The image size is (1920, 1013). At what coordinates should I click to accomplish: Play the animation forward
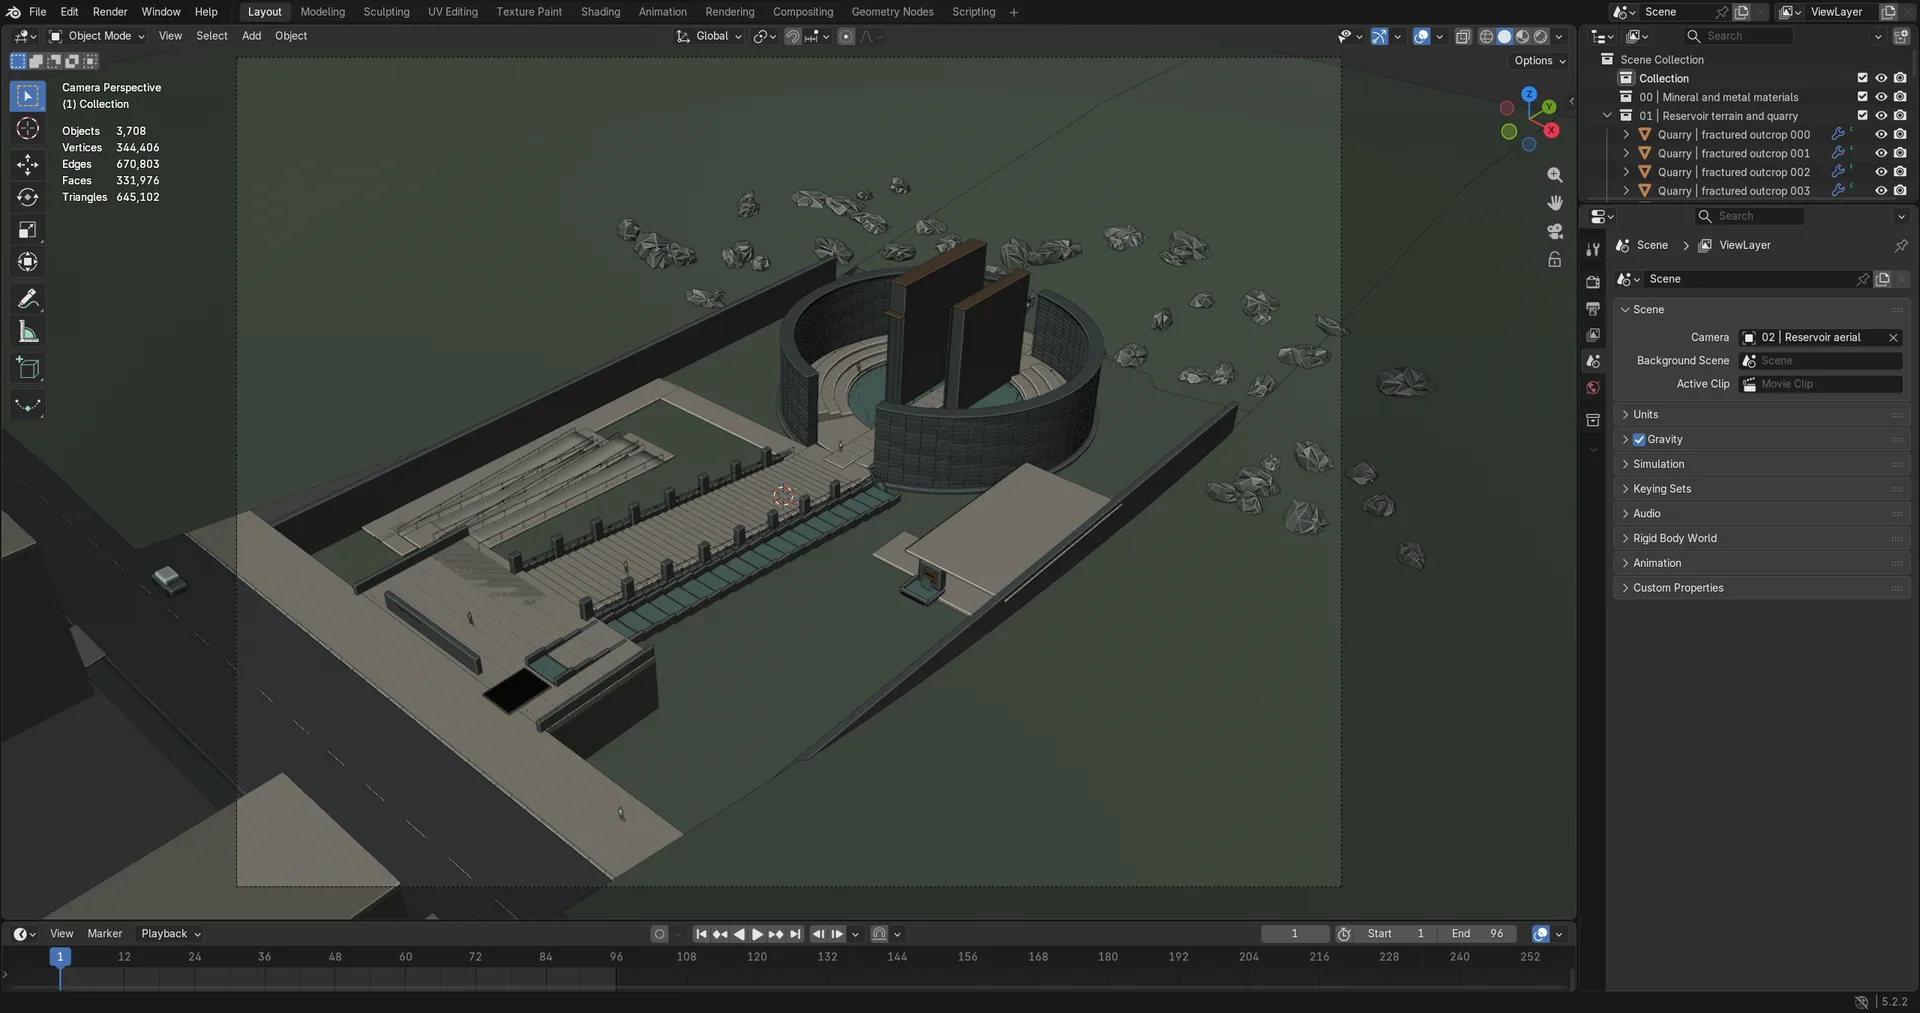757,934
